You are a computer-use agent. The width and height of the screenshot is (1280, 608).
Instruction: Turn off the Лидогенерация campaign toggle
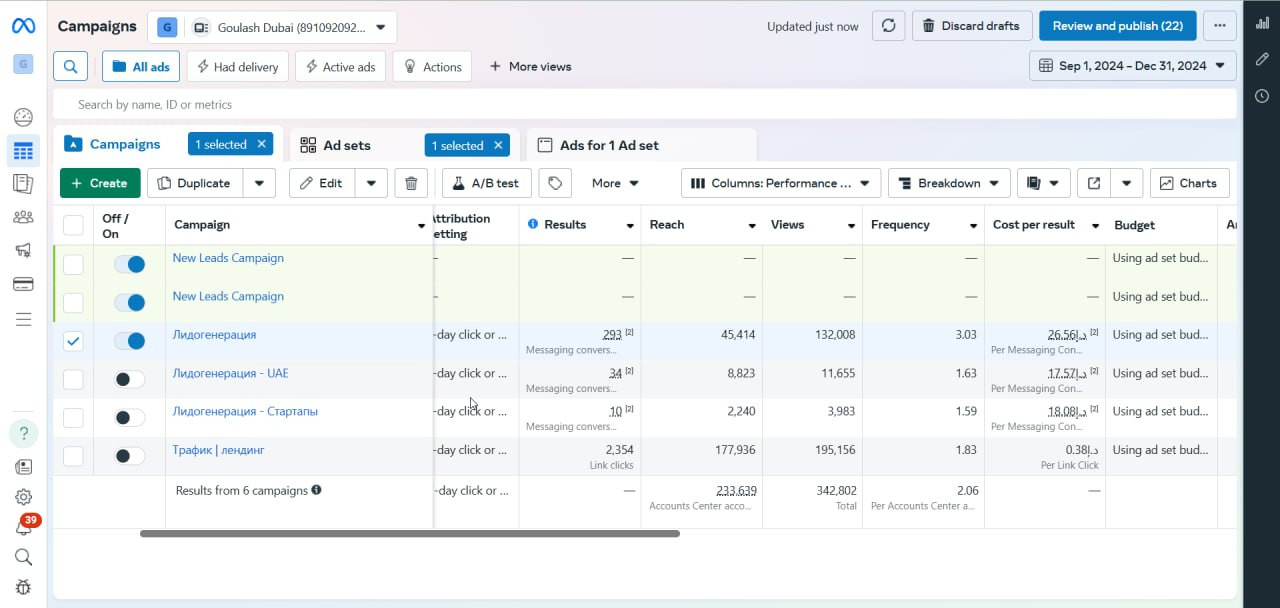[129, 341]
